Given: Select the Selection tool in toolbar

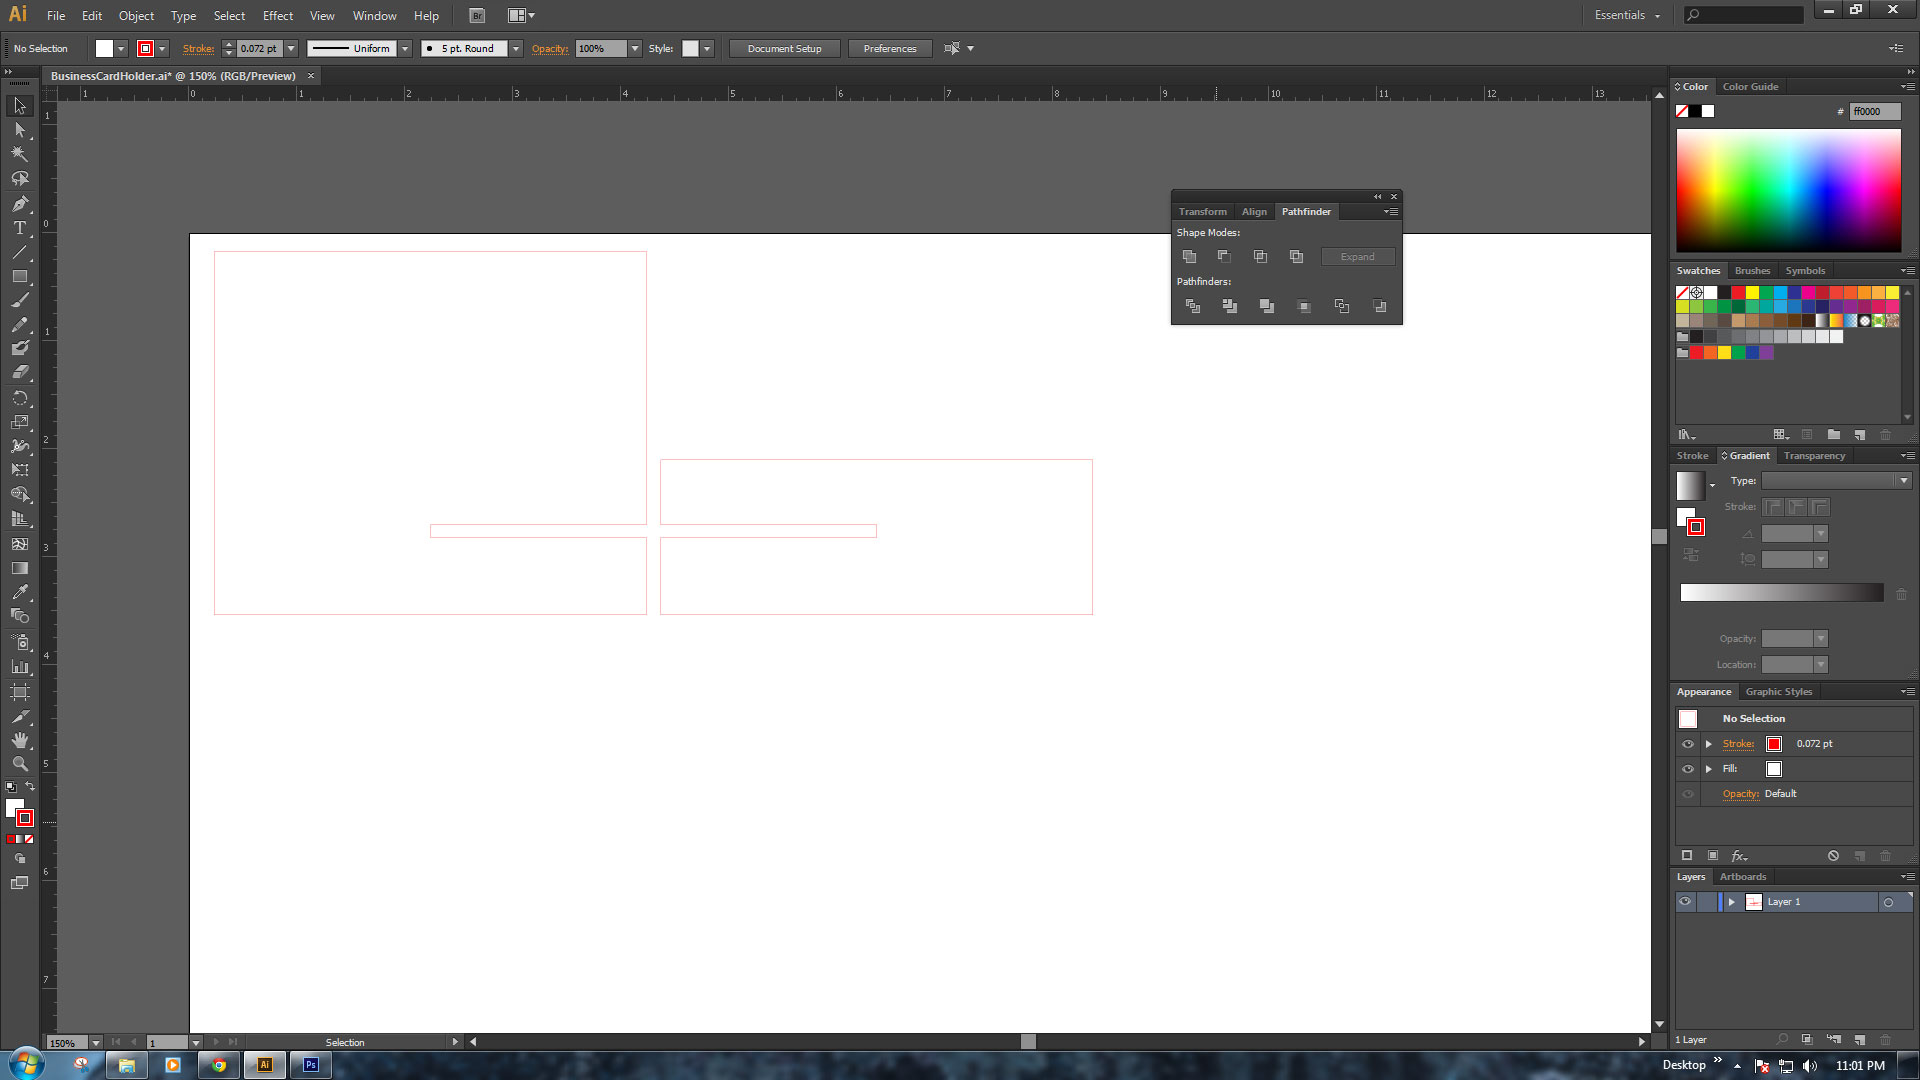Looking at the screenshot, I should (20, 104).
